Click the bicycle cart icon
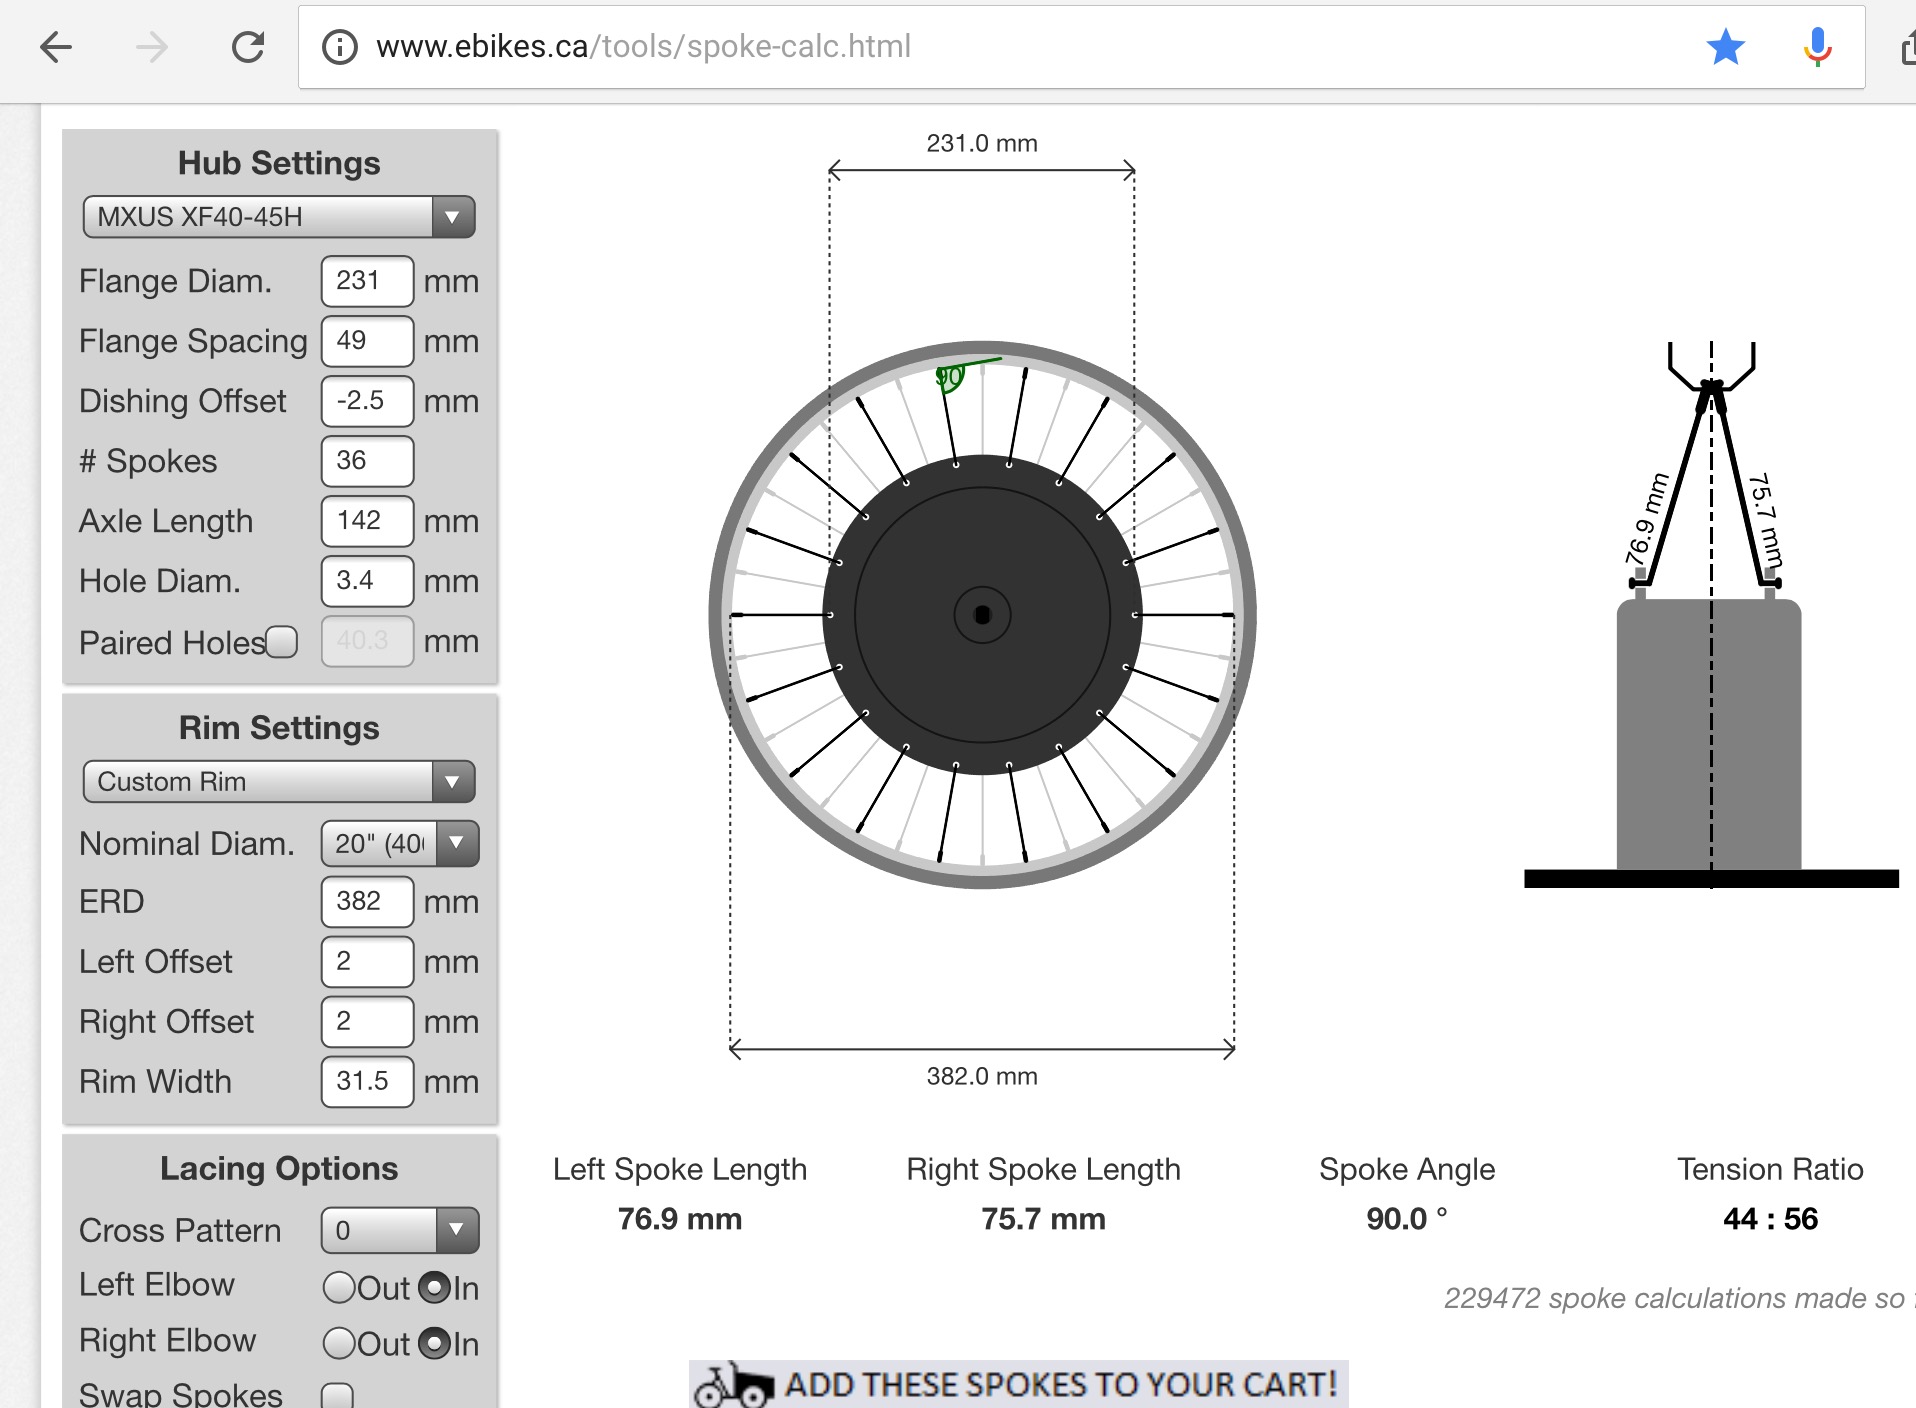The width and height of the screenshot is (1916, 1408). pos(734,1386)
